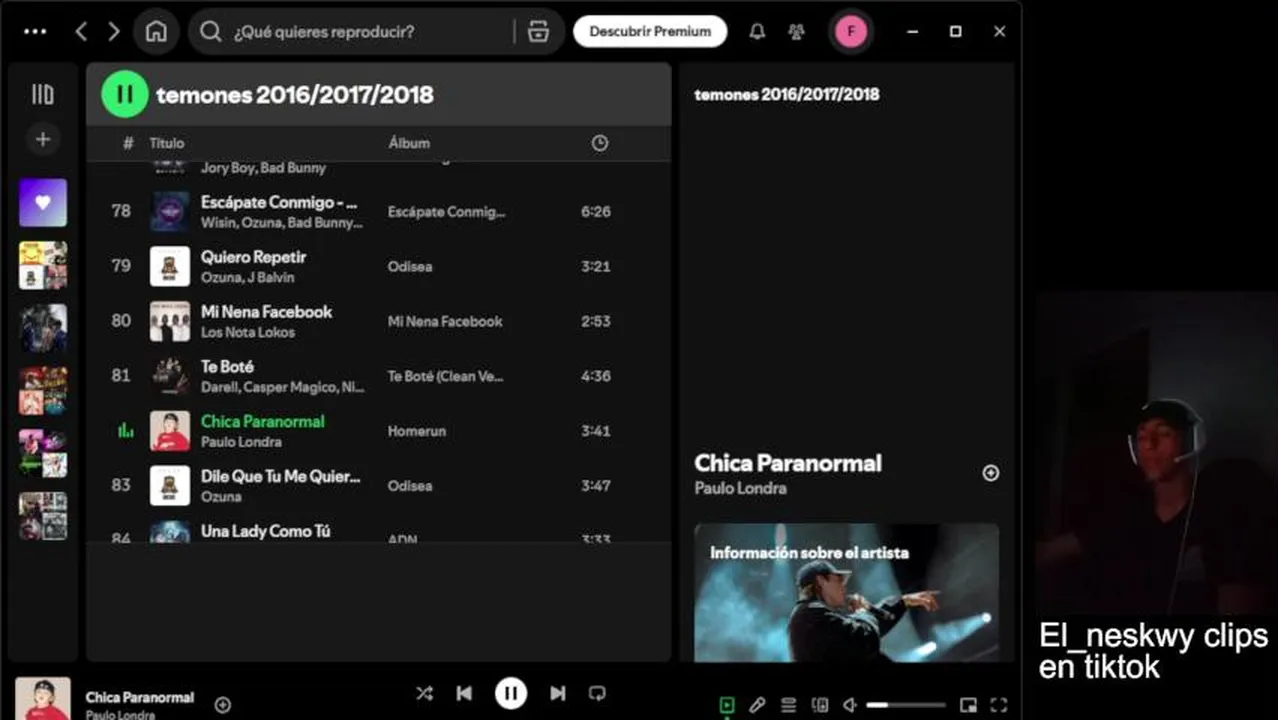The width and height of the screenshot is (1278, 720).
Task: Skip to the next track
Action: click(558, 693)
